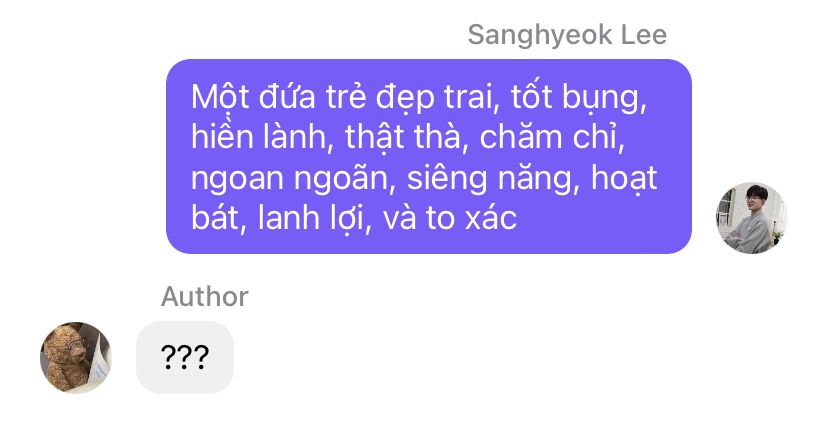Screen dimensions: 828x423
Task: Click the words 'đứa trẻ' in message
Action: pos(313,98)
